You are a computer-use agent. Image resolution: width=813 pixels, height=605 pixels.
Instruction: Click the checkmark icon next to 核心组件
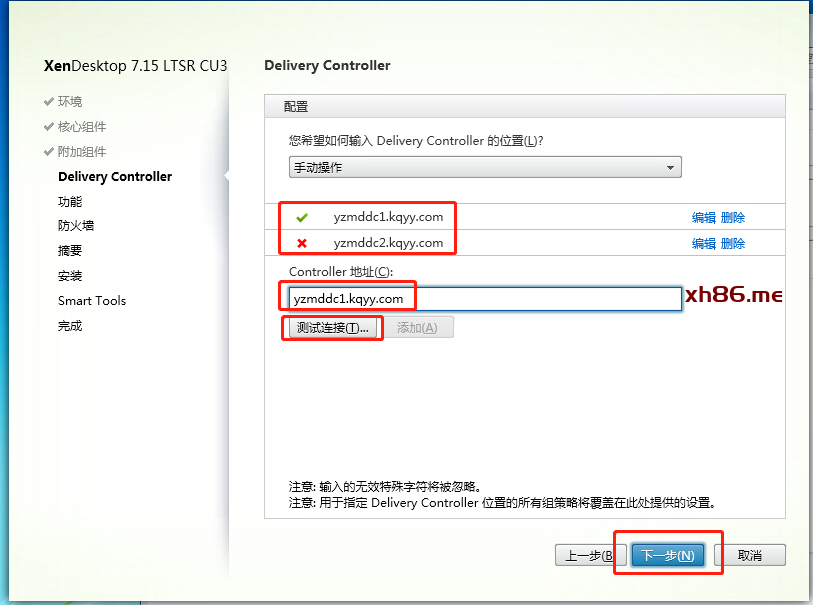click(48, 127)
